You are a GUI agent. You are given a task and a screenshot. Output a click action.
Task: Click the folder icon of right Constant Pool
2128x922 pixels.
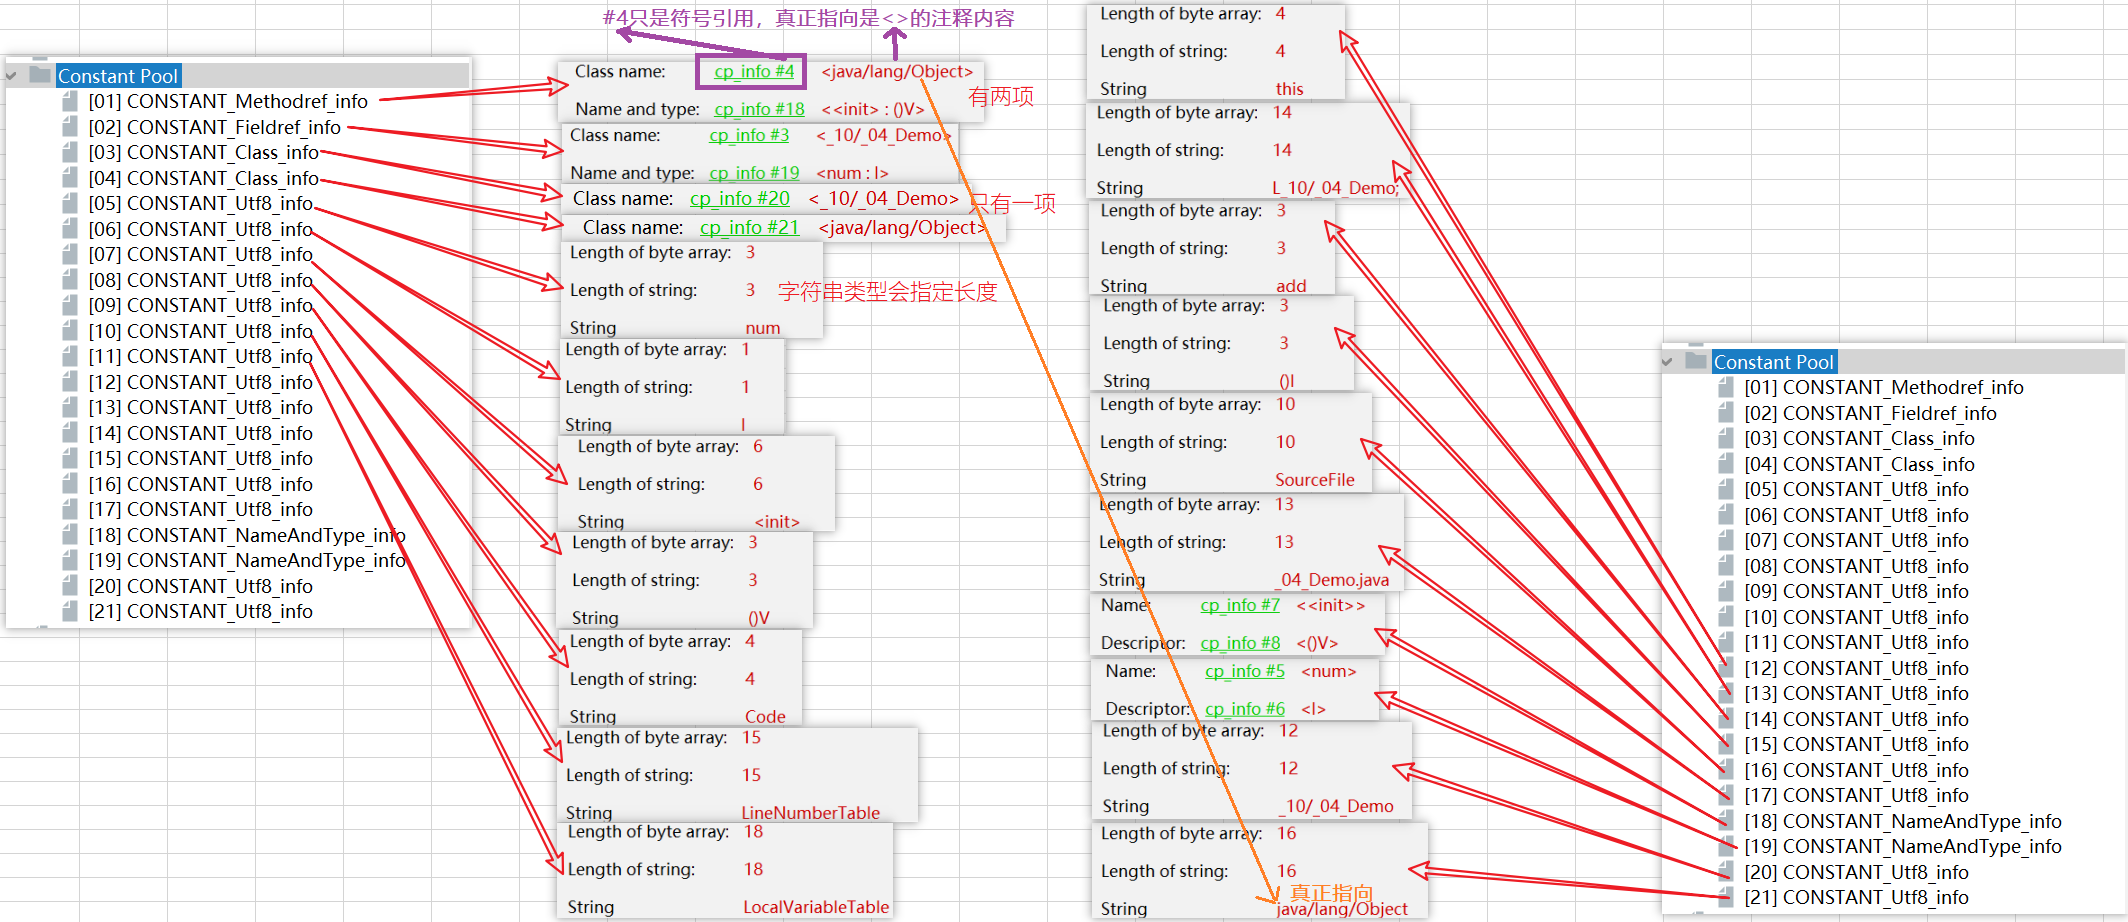coord(1696,361)
